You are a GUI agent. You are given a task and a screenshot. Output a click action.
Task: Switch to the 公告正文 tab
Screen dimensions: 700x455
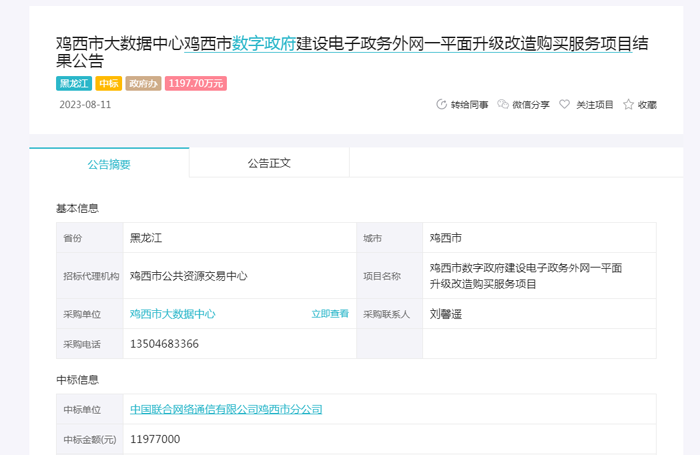click(x=269, y=163)
